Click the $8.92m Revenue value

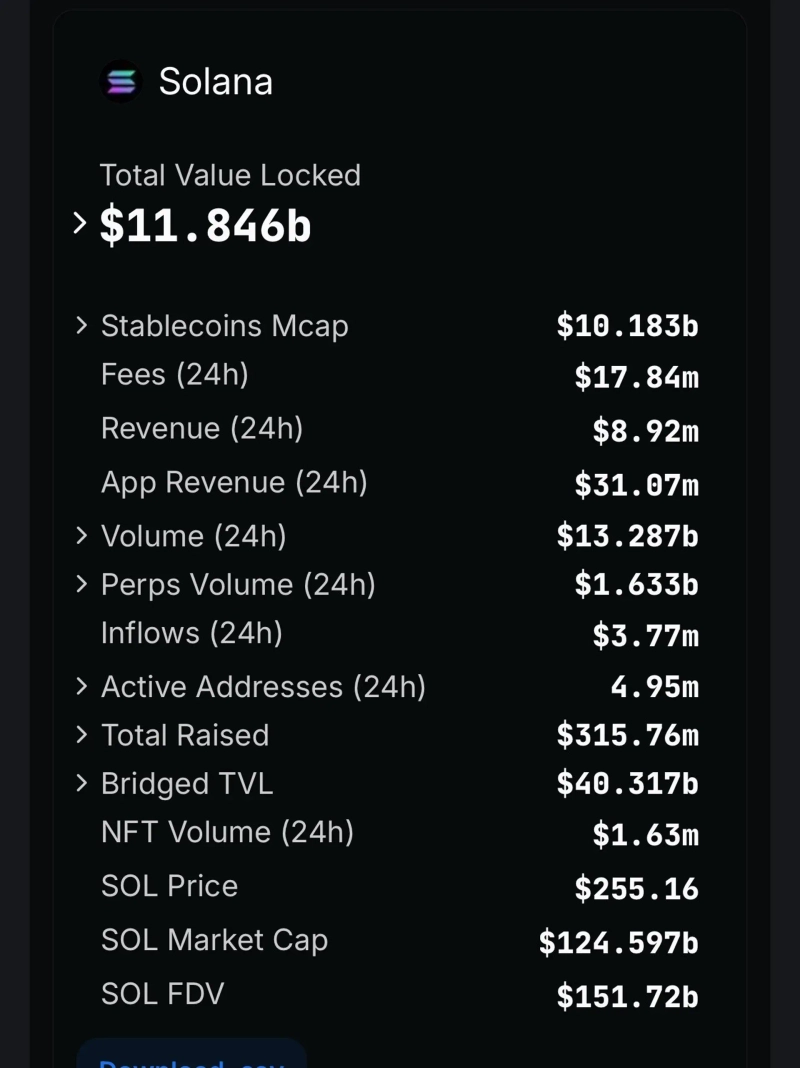[x=645, y=431]
